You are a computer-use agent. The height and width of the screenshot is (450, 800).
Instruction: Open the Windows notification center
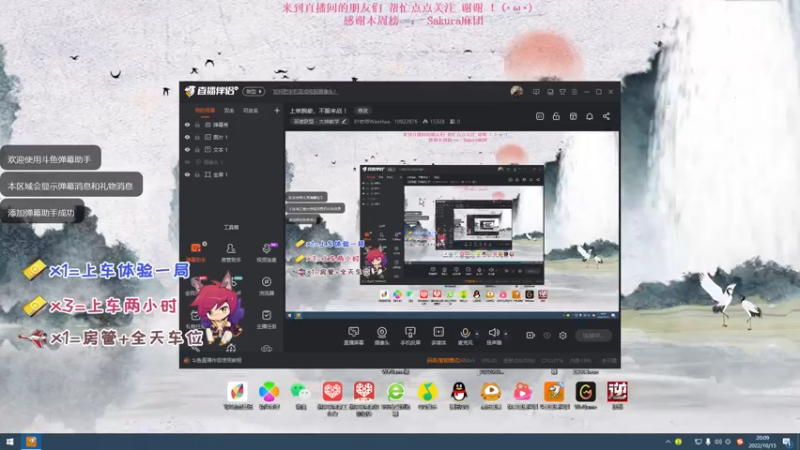tap(787, 442)
